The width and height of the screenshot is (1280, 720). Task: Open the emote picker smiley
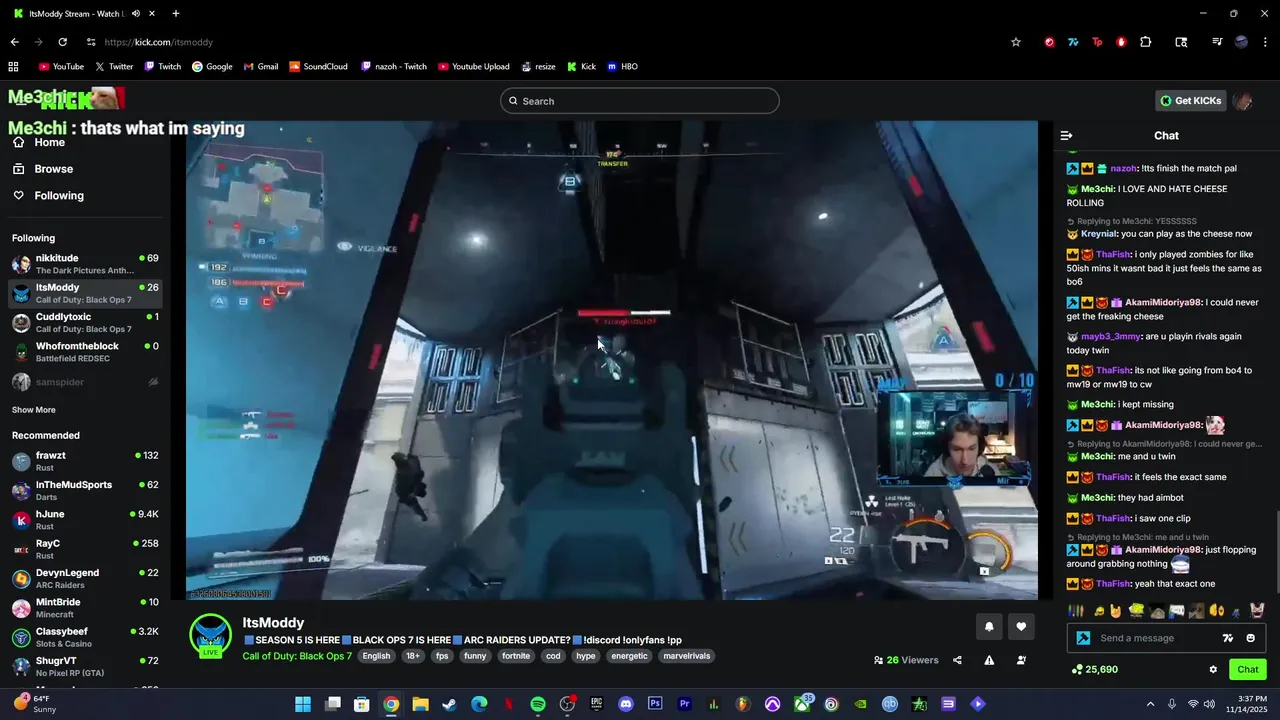coord(1251,638)
